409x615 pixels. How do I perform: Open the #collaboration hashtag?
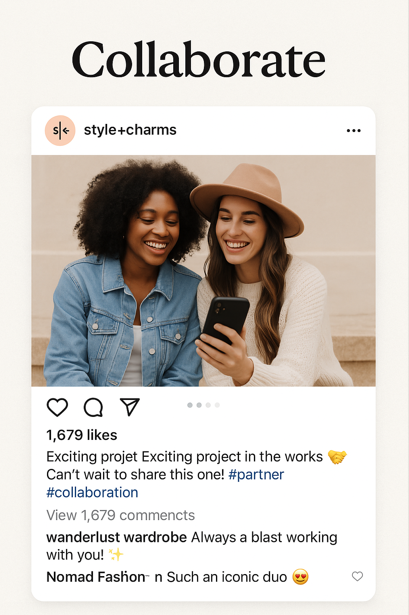[92, 492]
